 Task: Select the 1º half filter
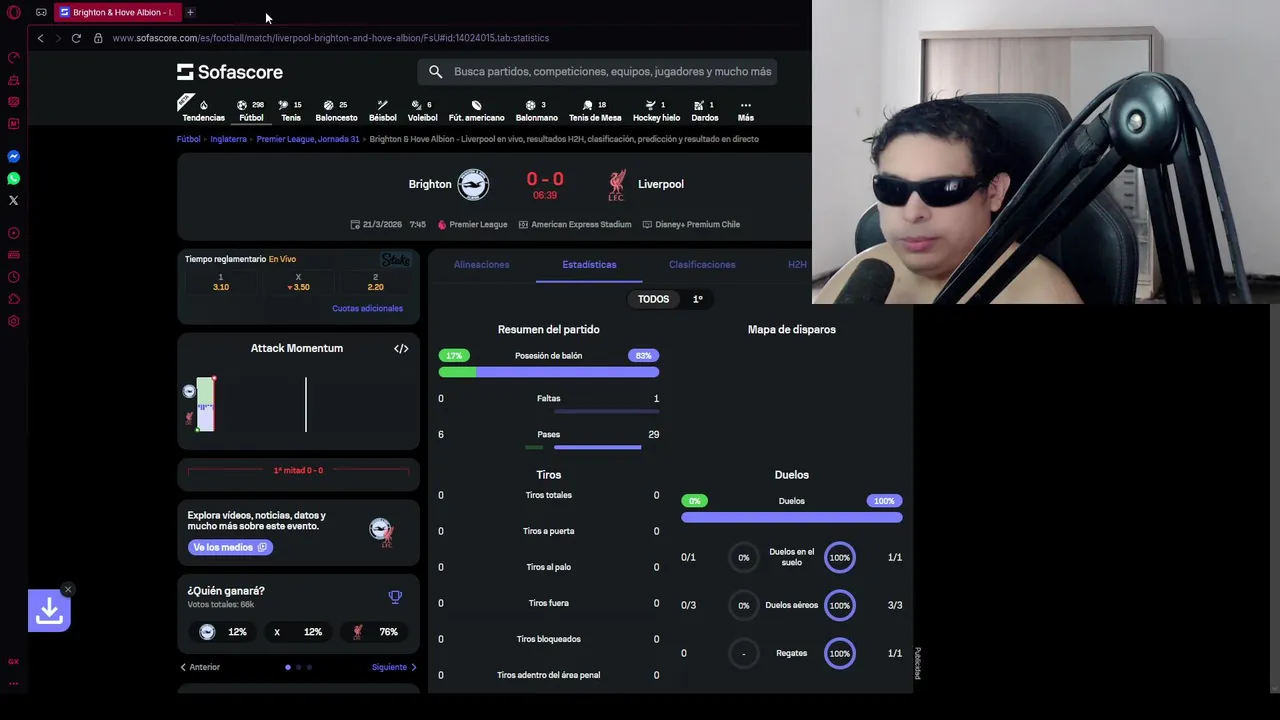pyautogui.click(x=697, y=299)
